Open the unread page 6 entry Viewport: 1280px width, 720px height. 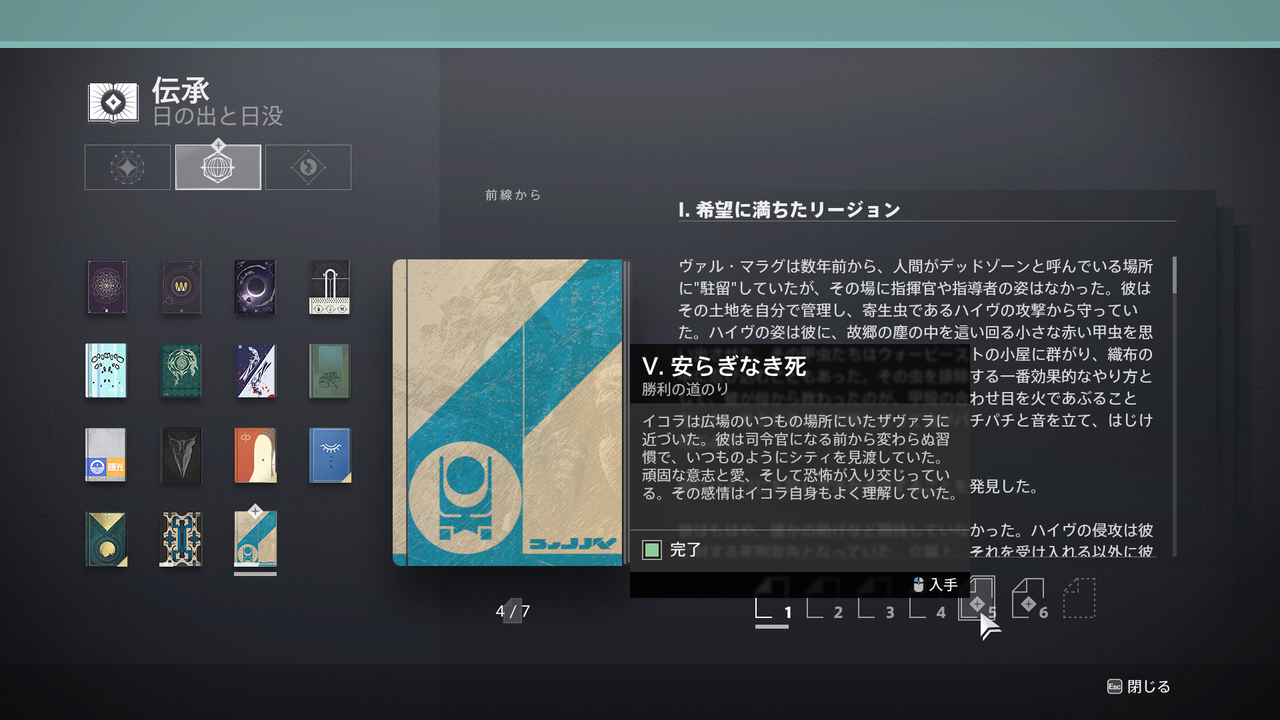click(1029, 599)
